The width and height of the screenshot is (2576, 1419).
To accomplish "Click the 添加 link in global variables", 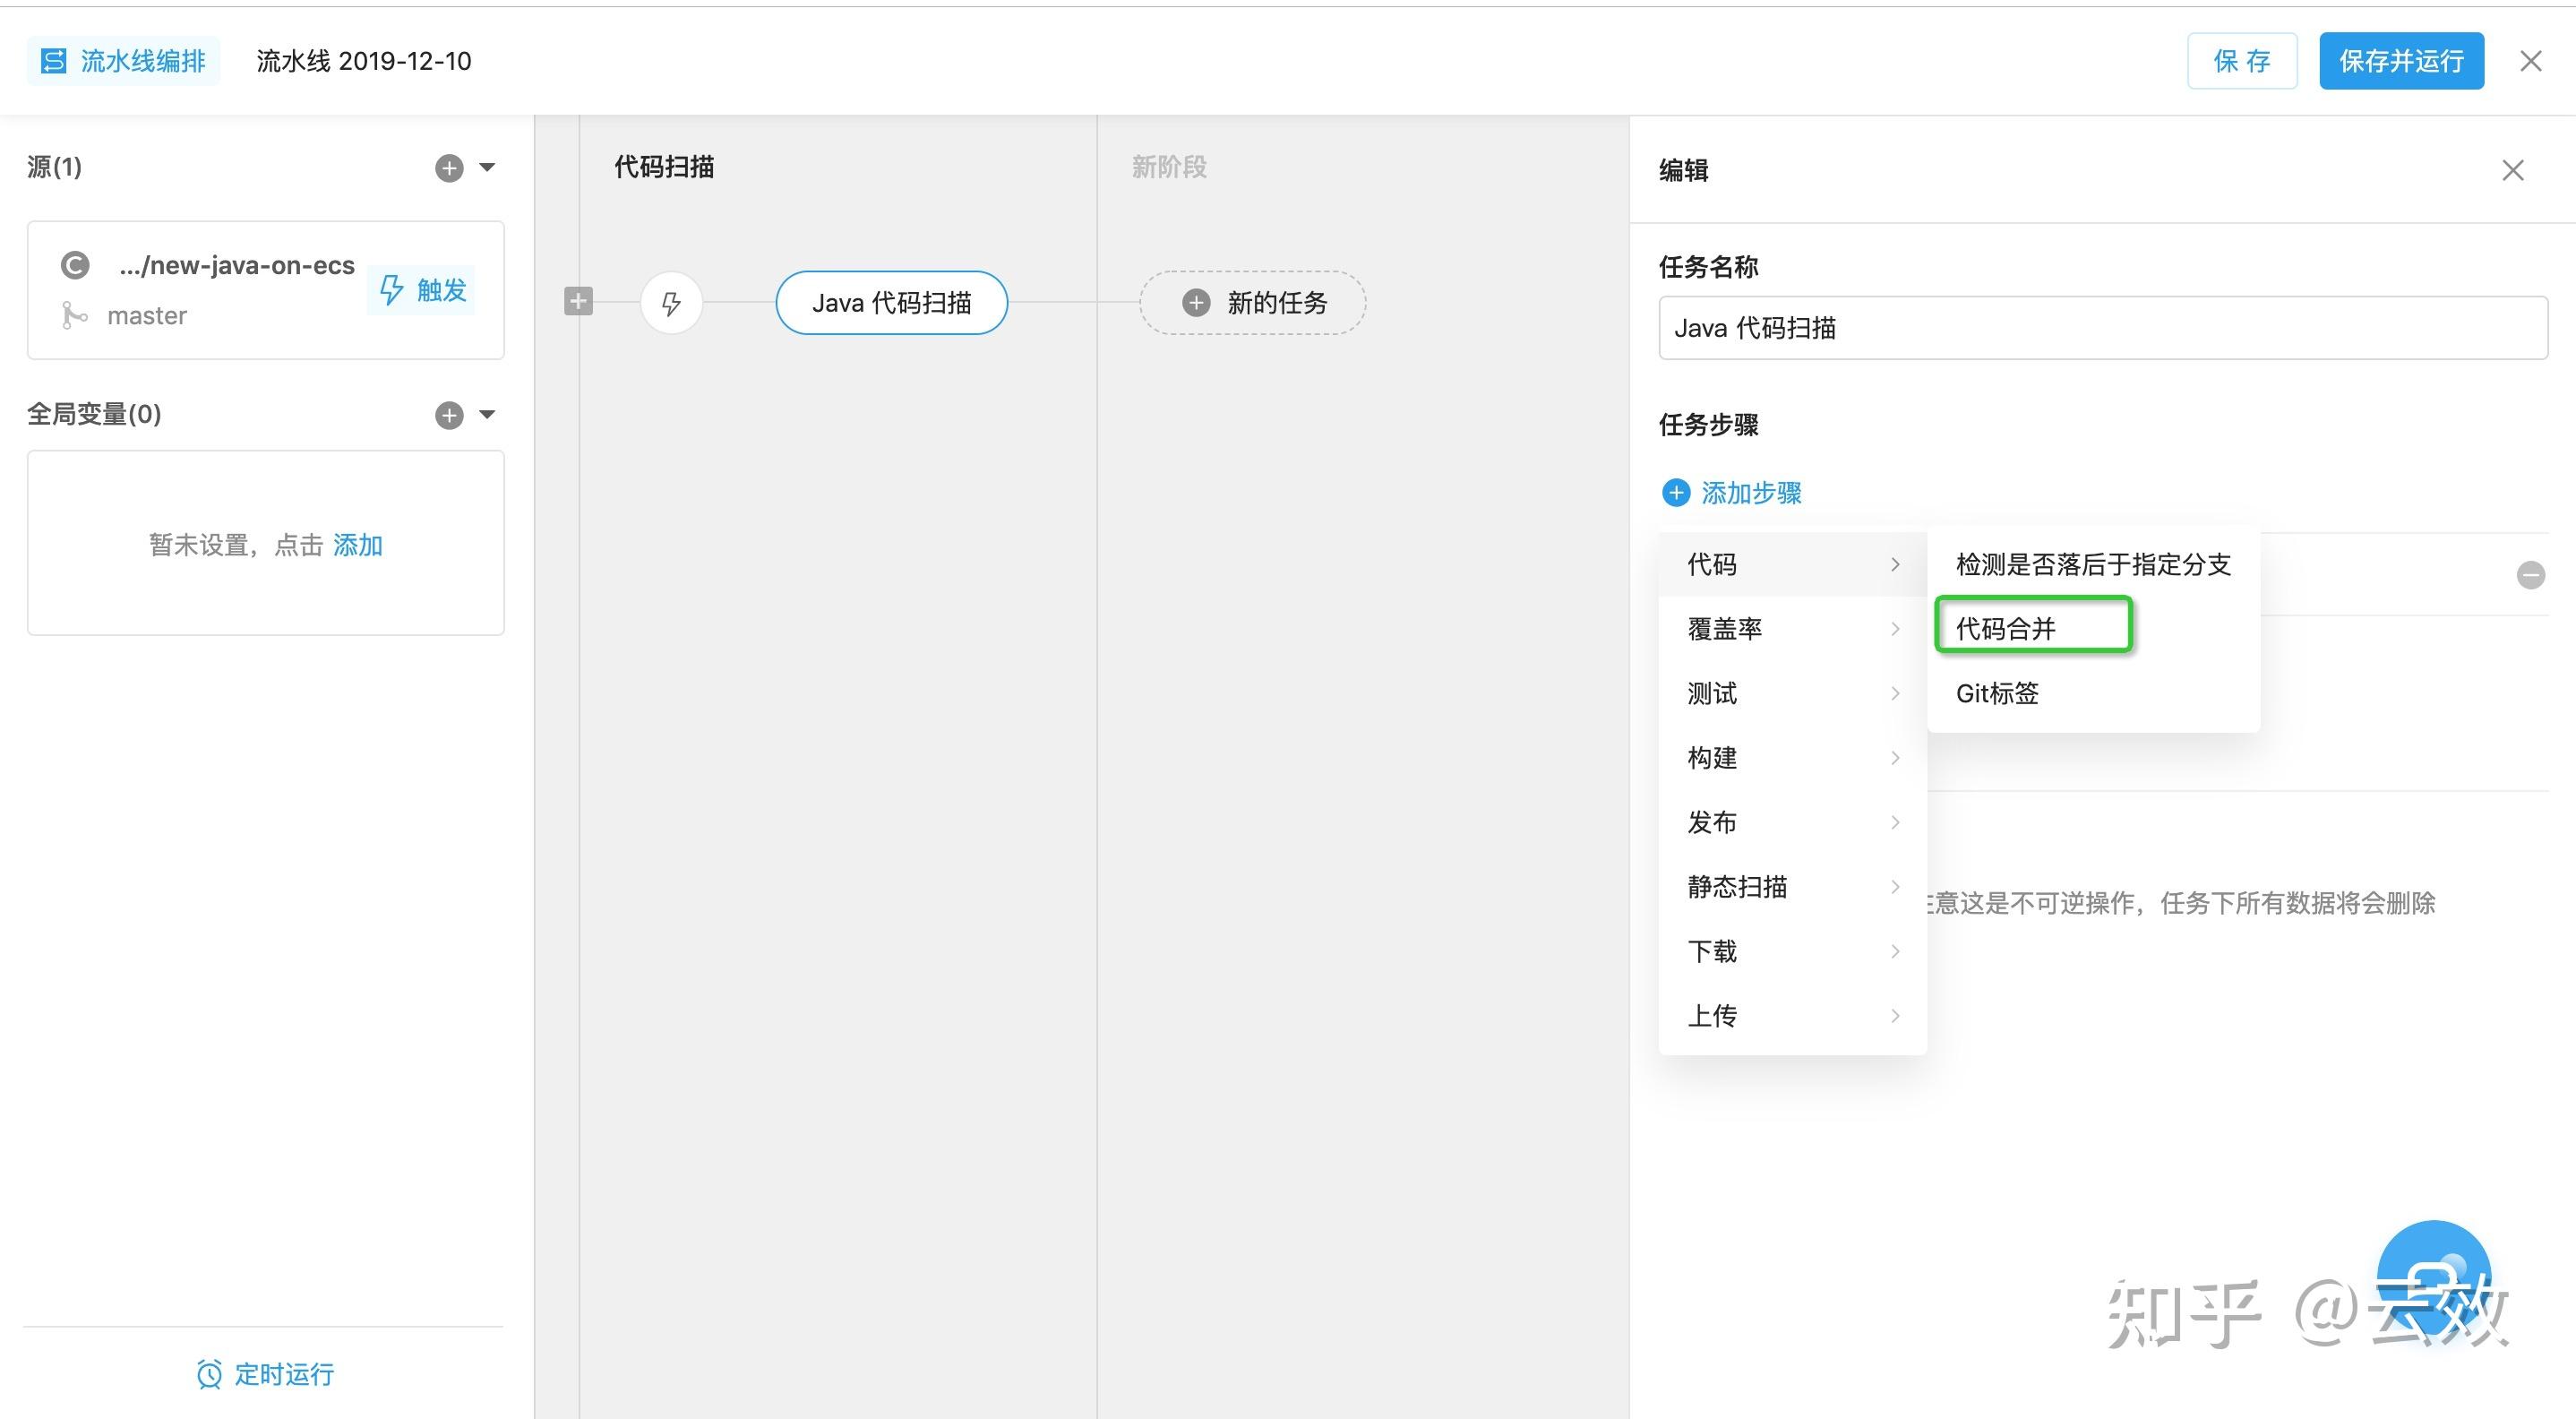I will coord(357,545).
